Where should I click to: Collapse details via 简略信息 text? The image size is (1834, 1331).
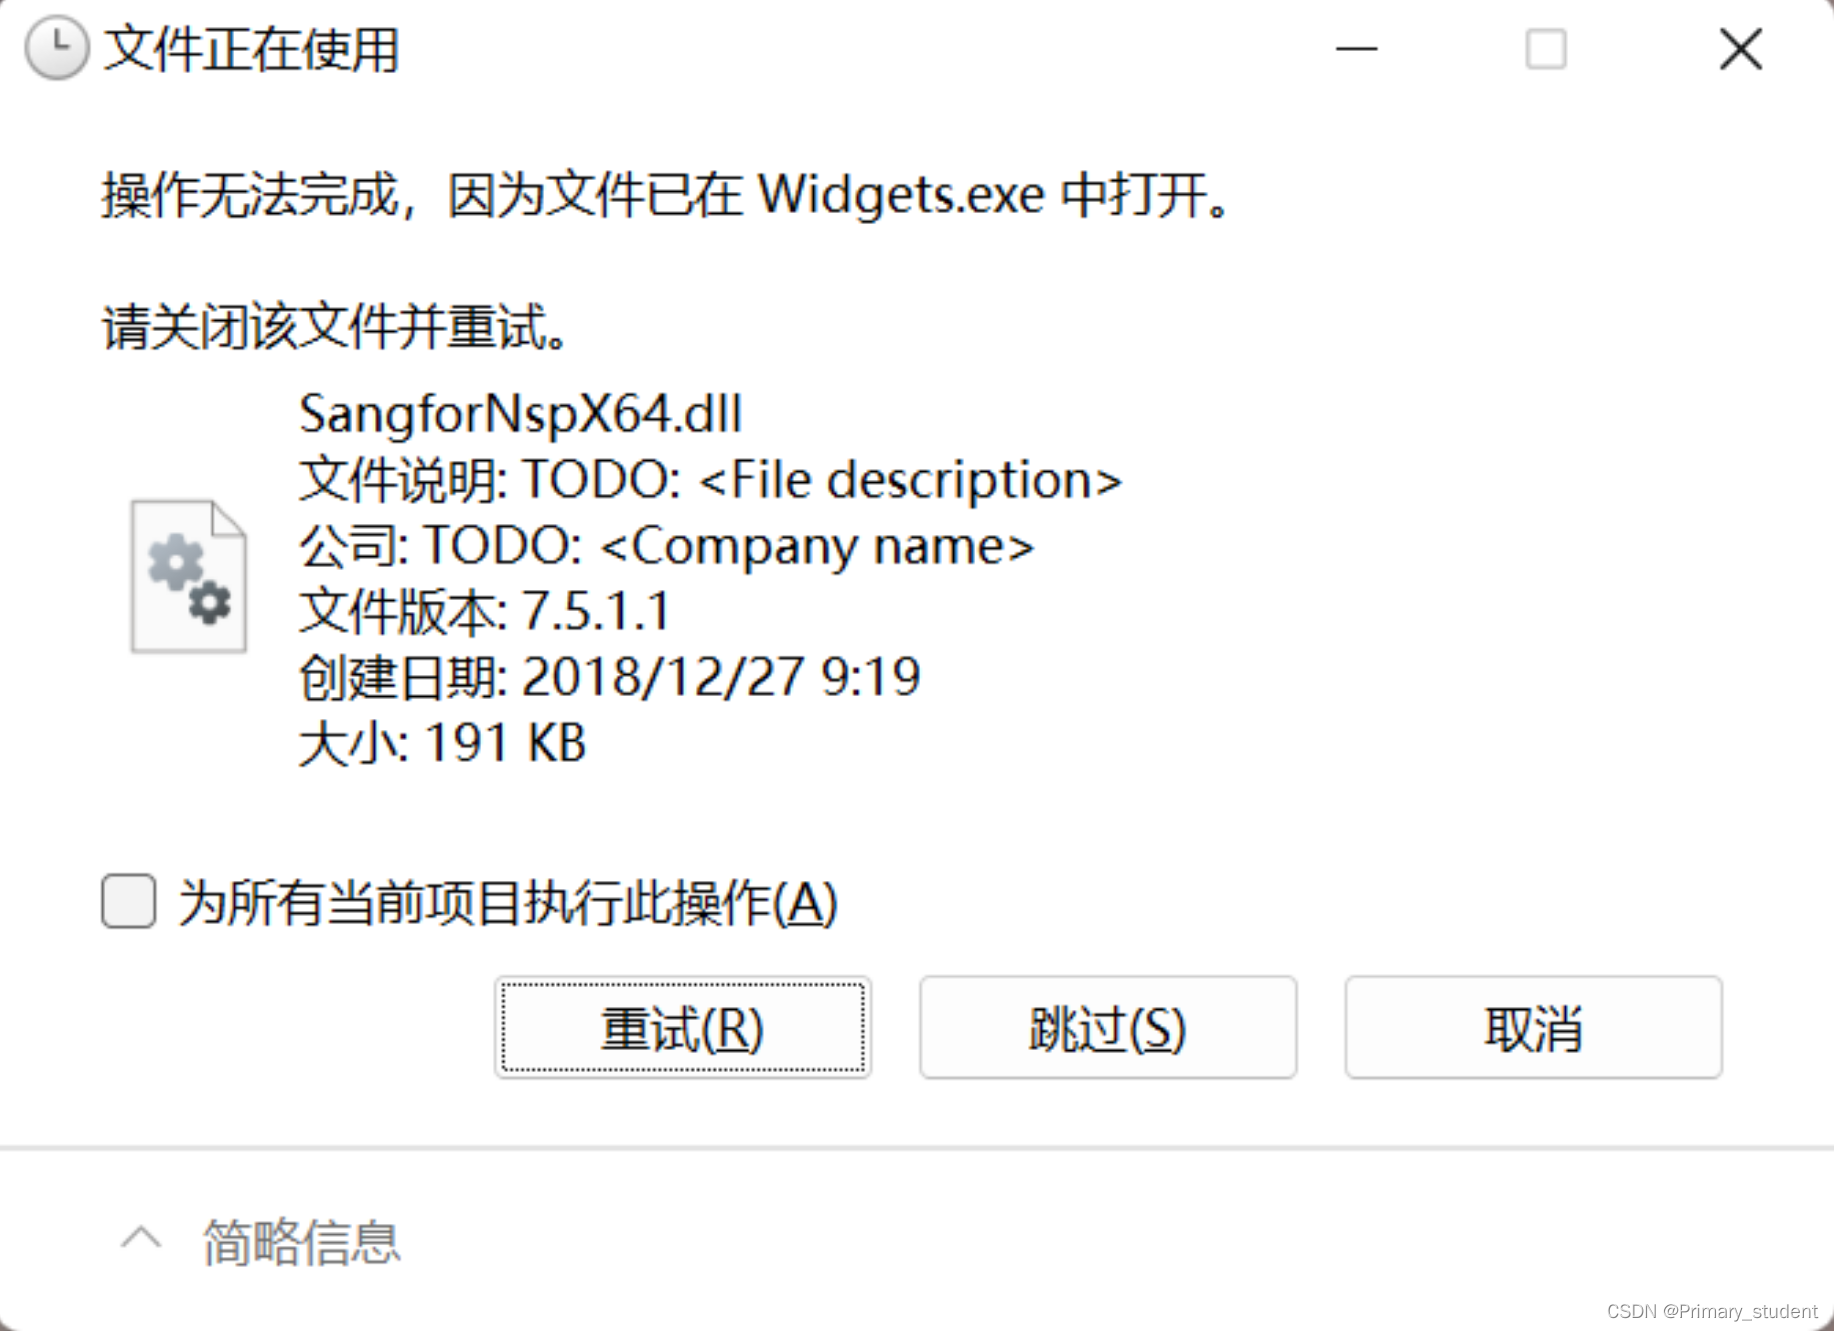click(x=301, y=1242)
